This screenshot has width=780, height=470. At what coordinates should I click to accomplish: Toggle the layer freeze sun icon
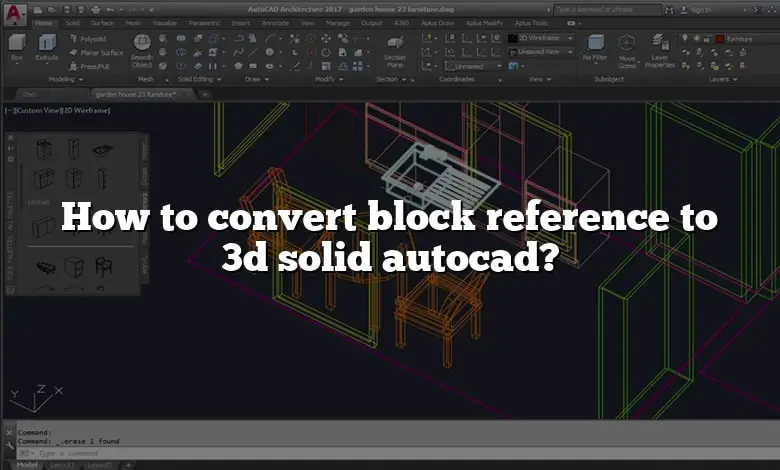(x=696, y=38)
